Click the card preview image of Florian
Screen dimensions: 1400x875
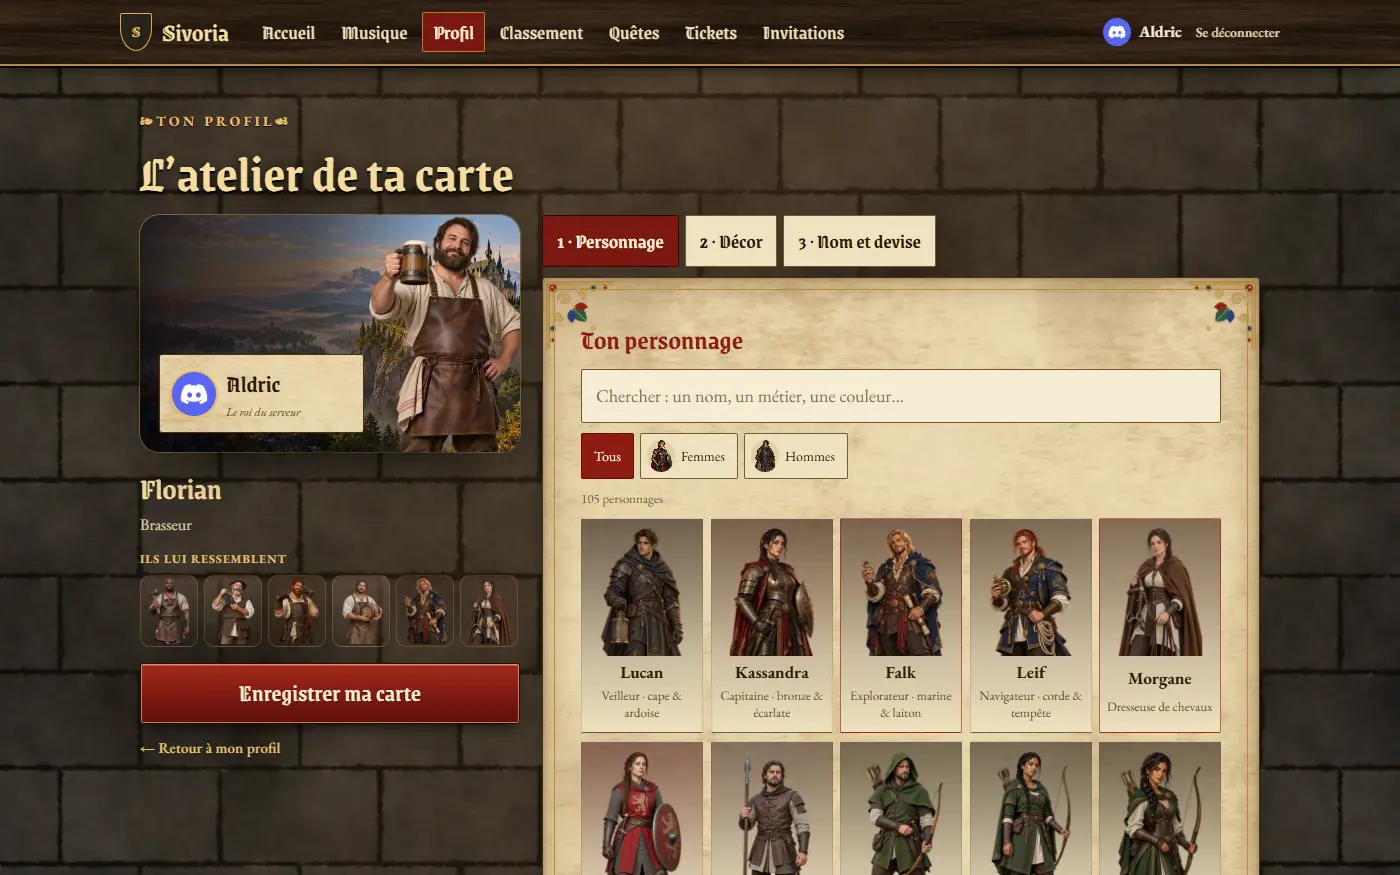(x=330, y=333)
